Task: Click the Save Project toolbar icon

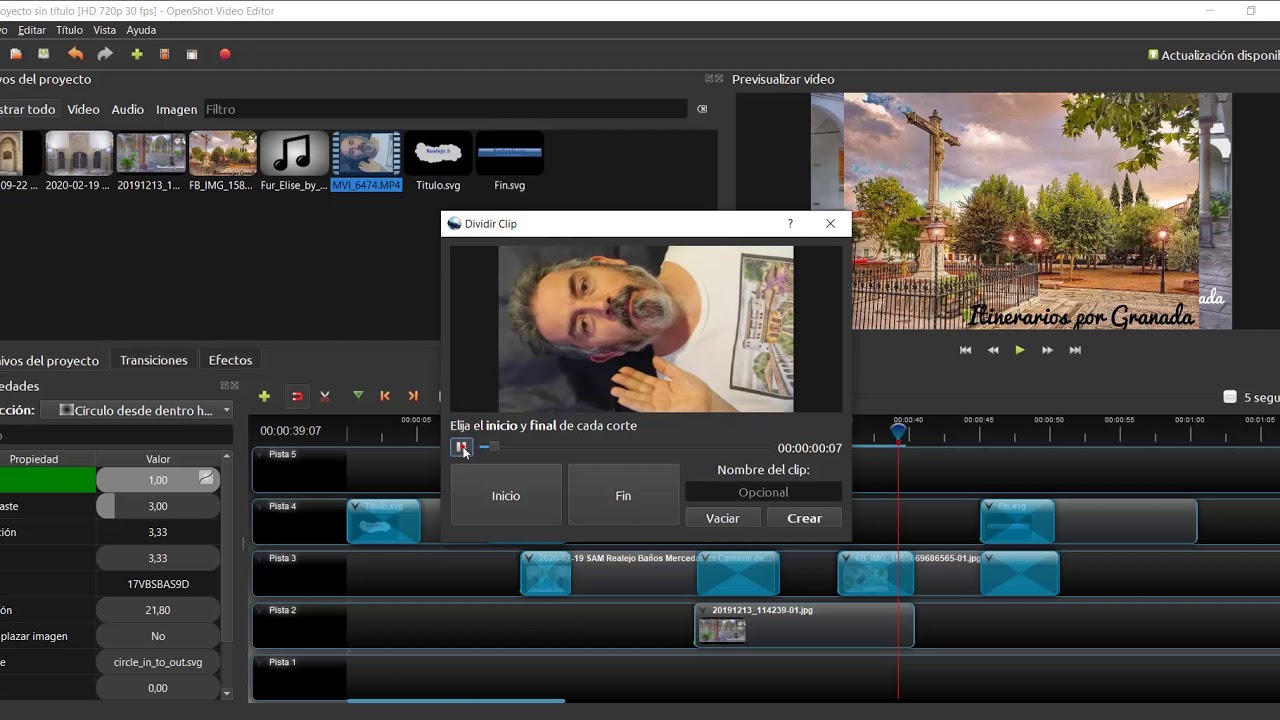Action: (x=43, y=54)
